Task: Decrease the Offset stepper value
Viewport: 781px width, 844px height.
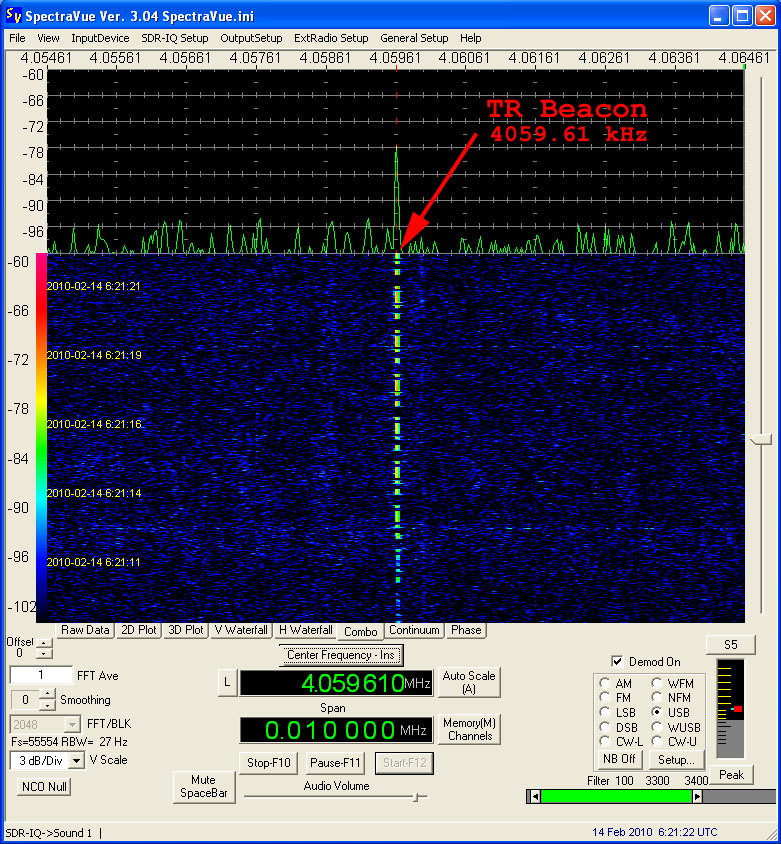Action: (x=44, y=653)
